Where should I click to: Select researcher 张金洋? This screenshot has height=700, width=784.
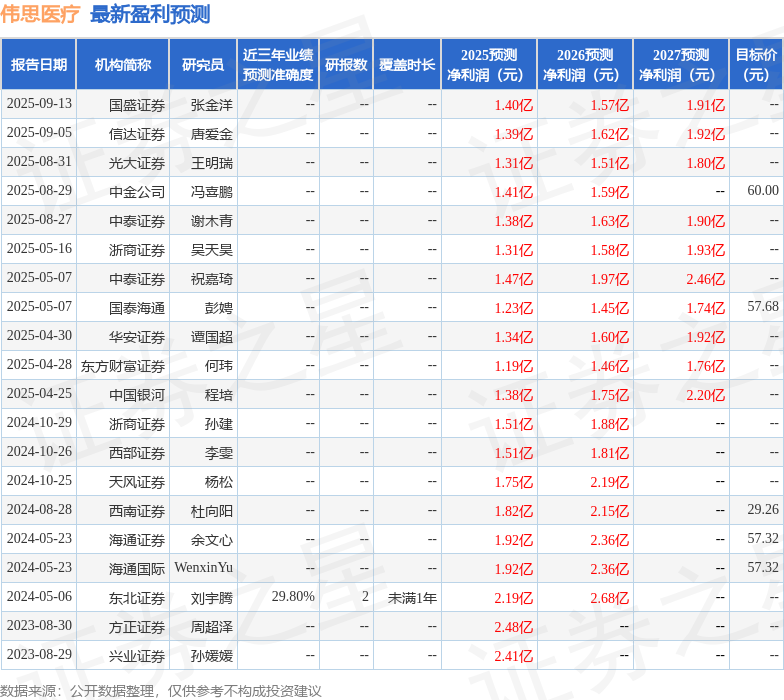[212, 105]
